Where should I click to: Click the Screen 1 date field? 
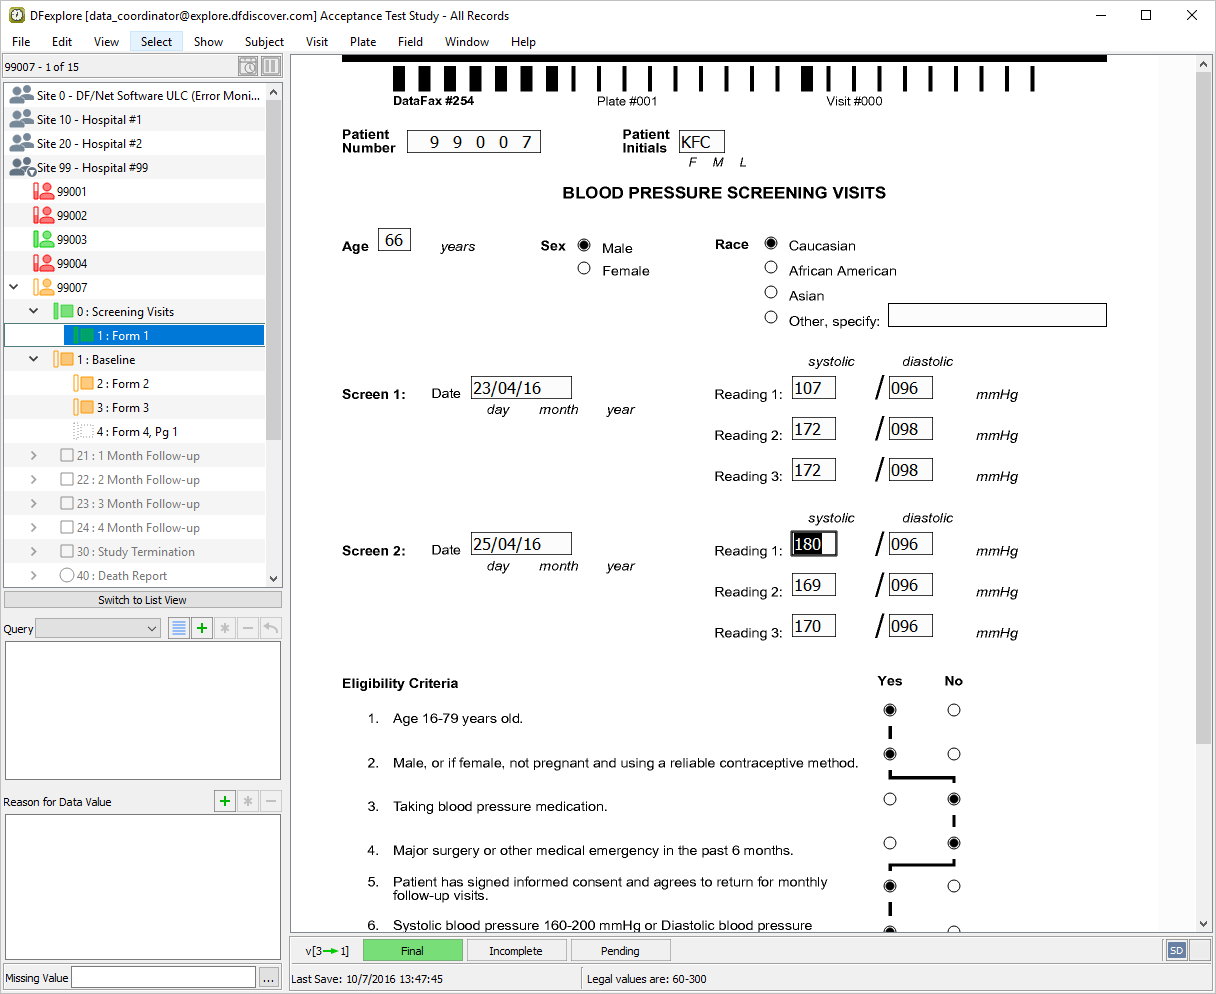pyautogui.click(x=521, y=388)
